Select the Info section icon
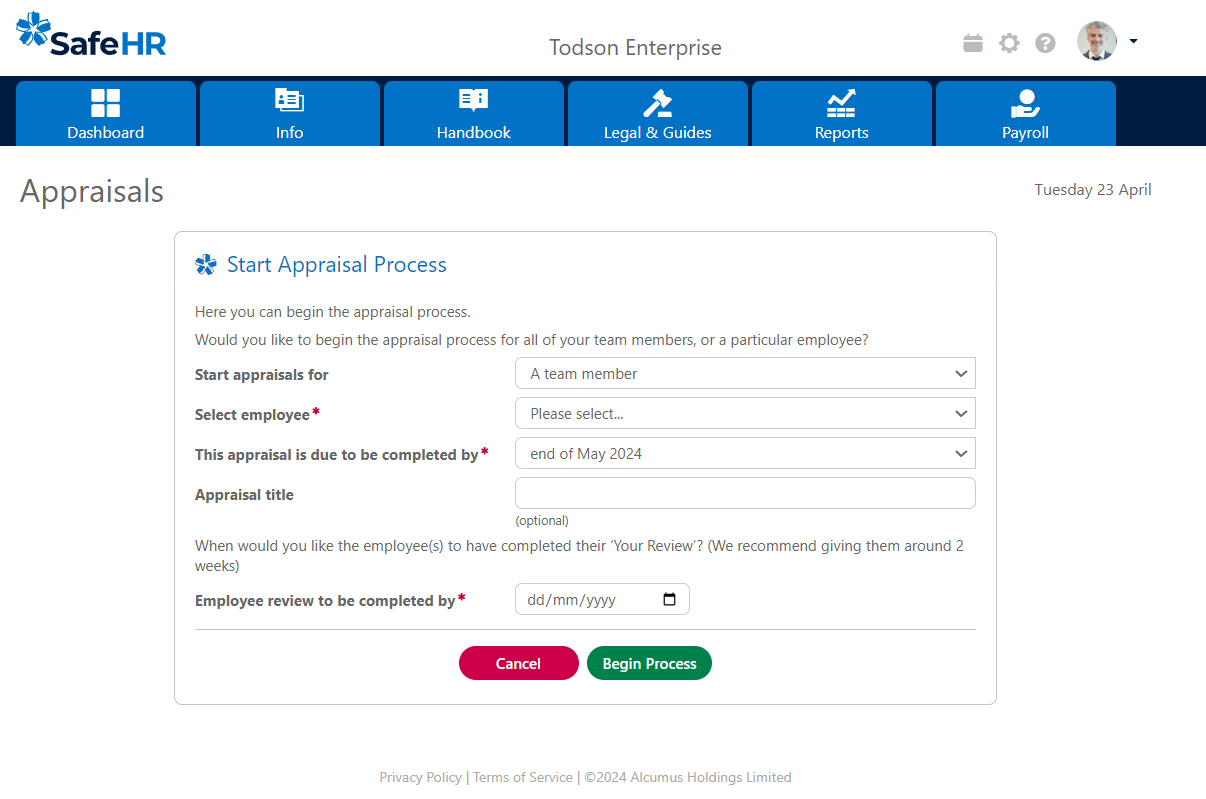The width and height of the screenshot is (1206, 799). tap(289, 100)
